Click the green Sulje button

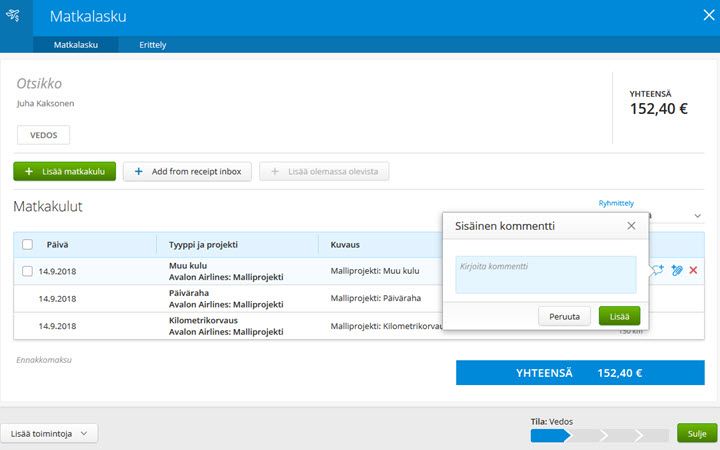(x=697, y=433)
